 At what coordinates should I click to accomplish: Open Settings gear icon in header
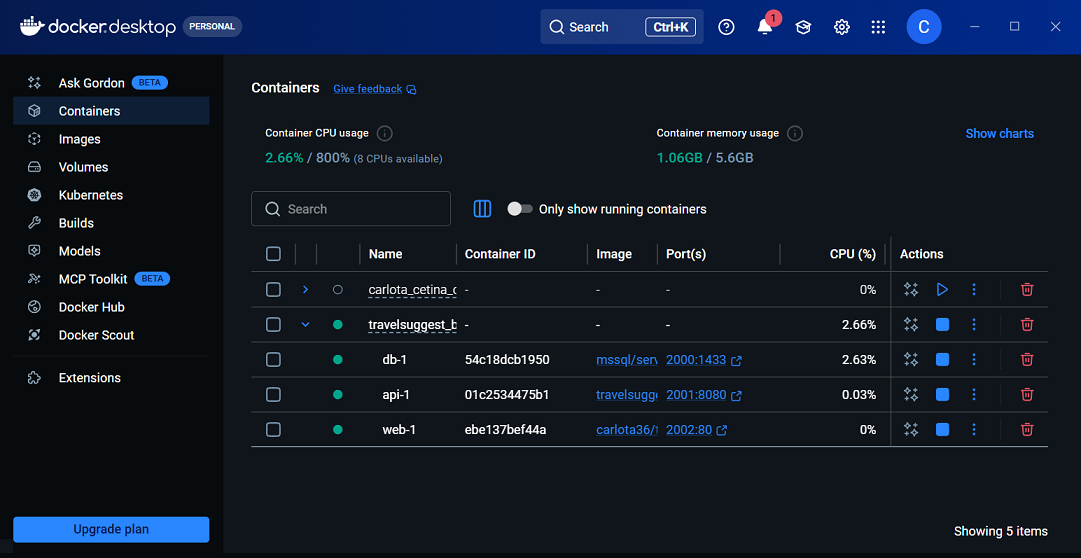pos(841,27)
